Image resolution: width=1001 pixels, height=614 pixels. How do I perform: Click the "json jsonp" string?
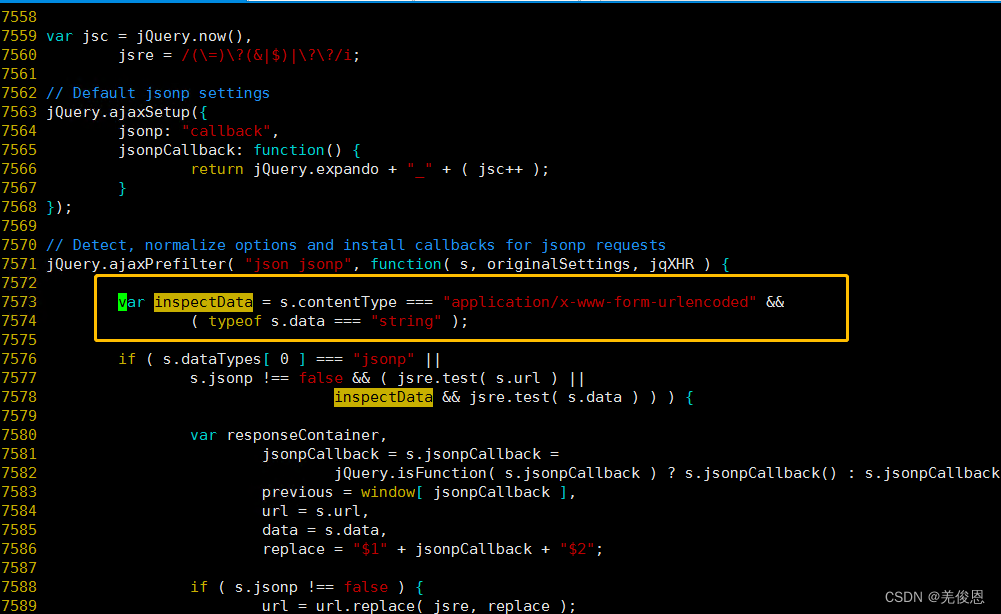298,264
